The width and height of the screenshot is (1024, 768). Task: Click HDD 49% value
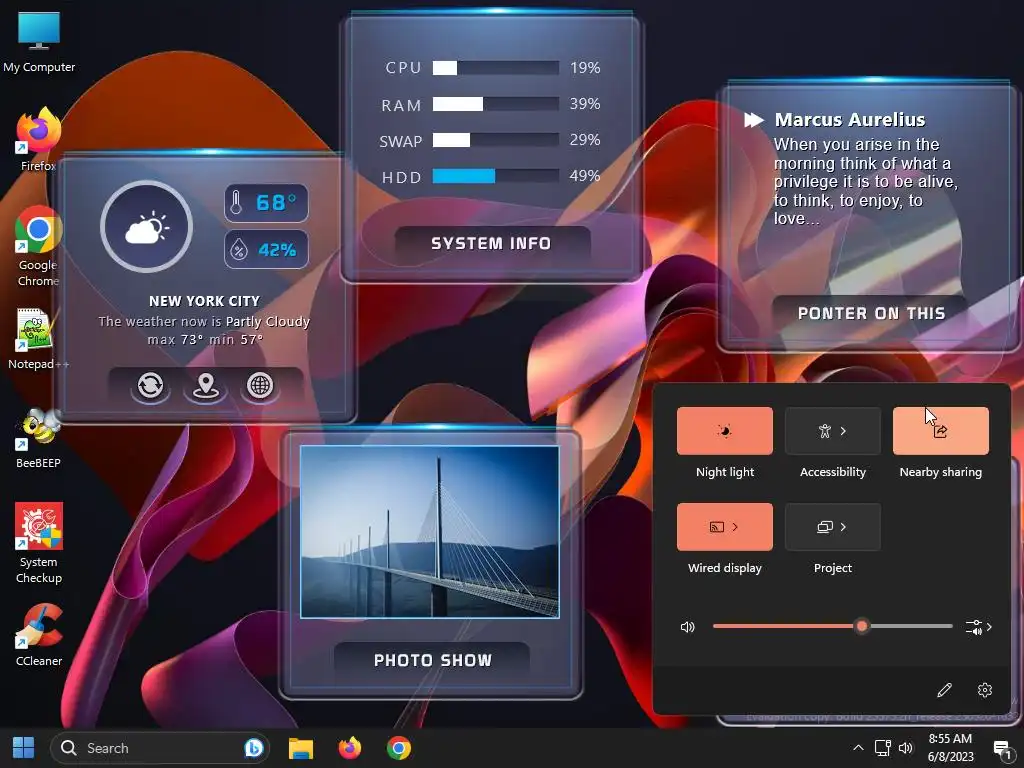pos(585,176)
